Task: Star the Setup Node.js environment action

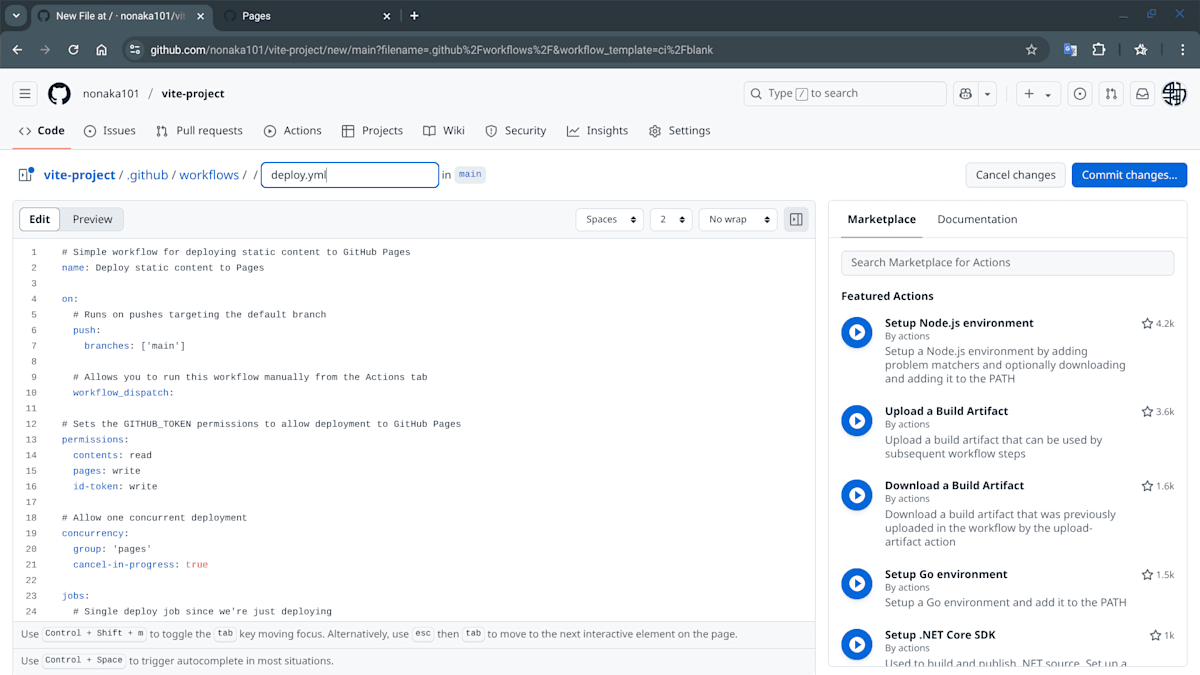Action: pyautogui.click(x=1147, y=323)
